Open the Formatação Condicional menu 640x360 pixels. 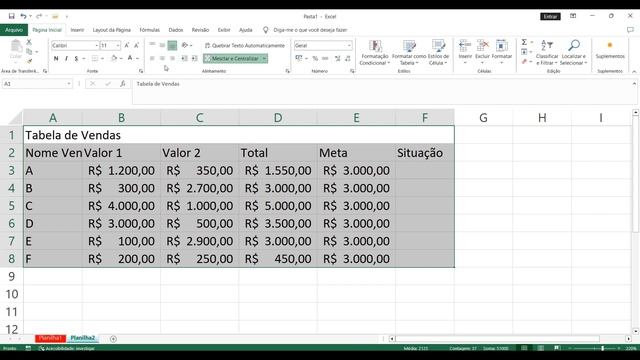pyautogui.click(x=375, y=52)
